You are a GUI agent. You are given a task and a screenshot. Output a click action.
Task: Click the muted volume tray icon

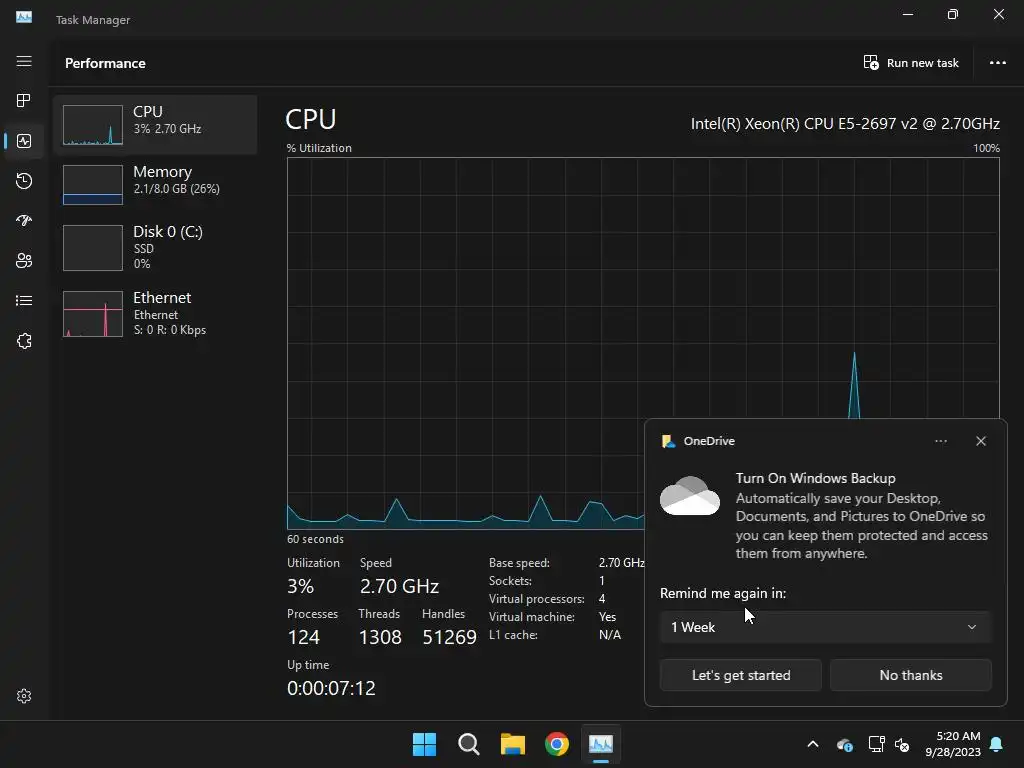[903, 744]
